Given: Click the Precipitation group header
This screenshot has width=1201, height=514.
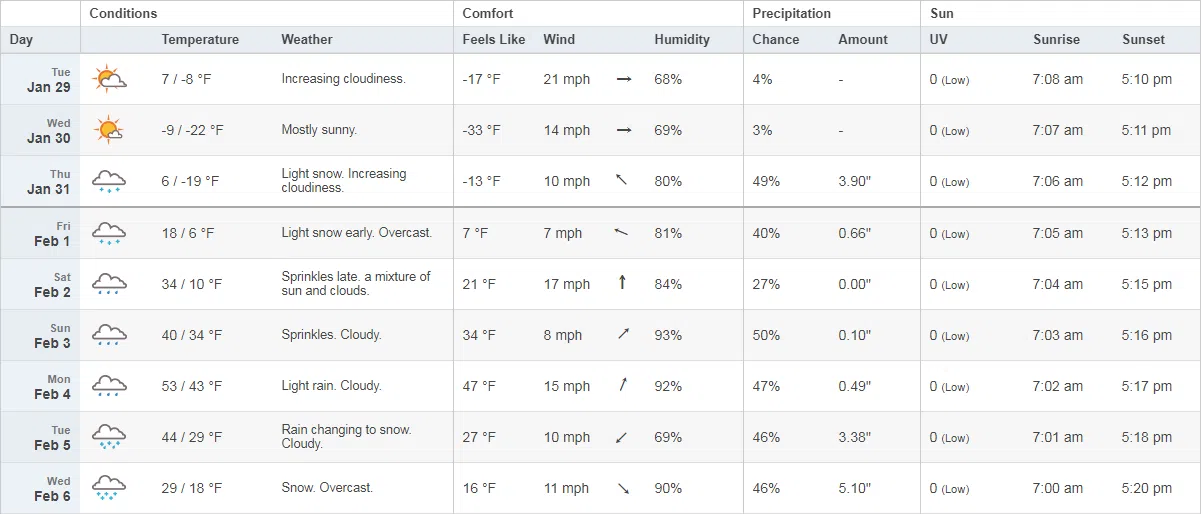Looking at the screenshot, I should 791,14.
